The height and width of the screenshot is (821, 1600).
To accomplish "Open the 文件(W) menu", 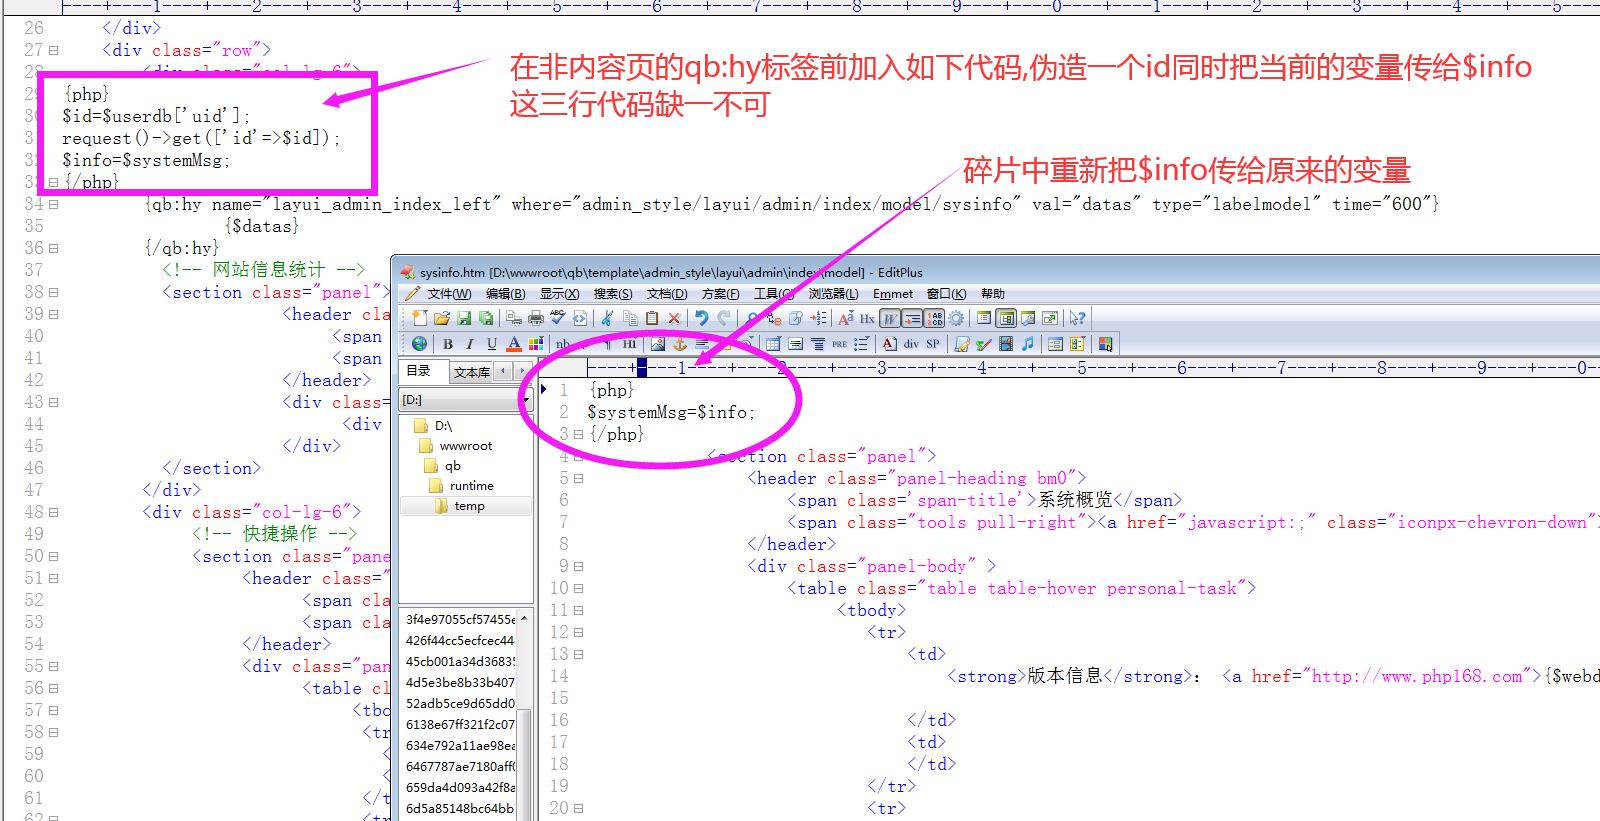I will coord(448,294).
